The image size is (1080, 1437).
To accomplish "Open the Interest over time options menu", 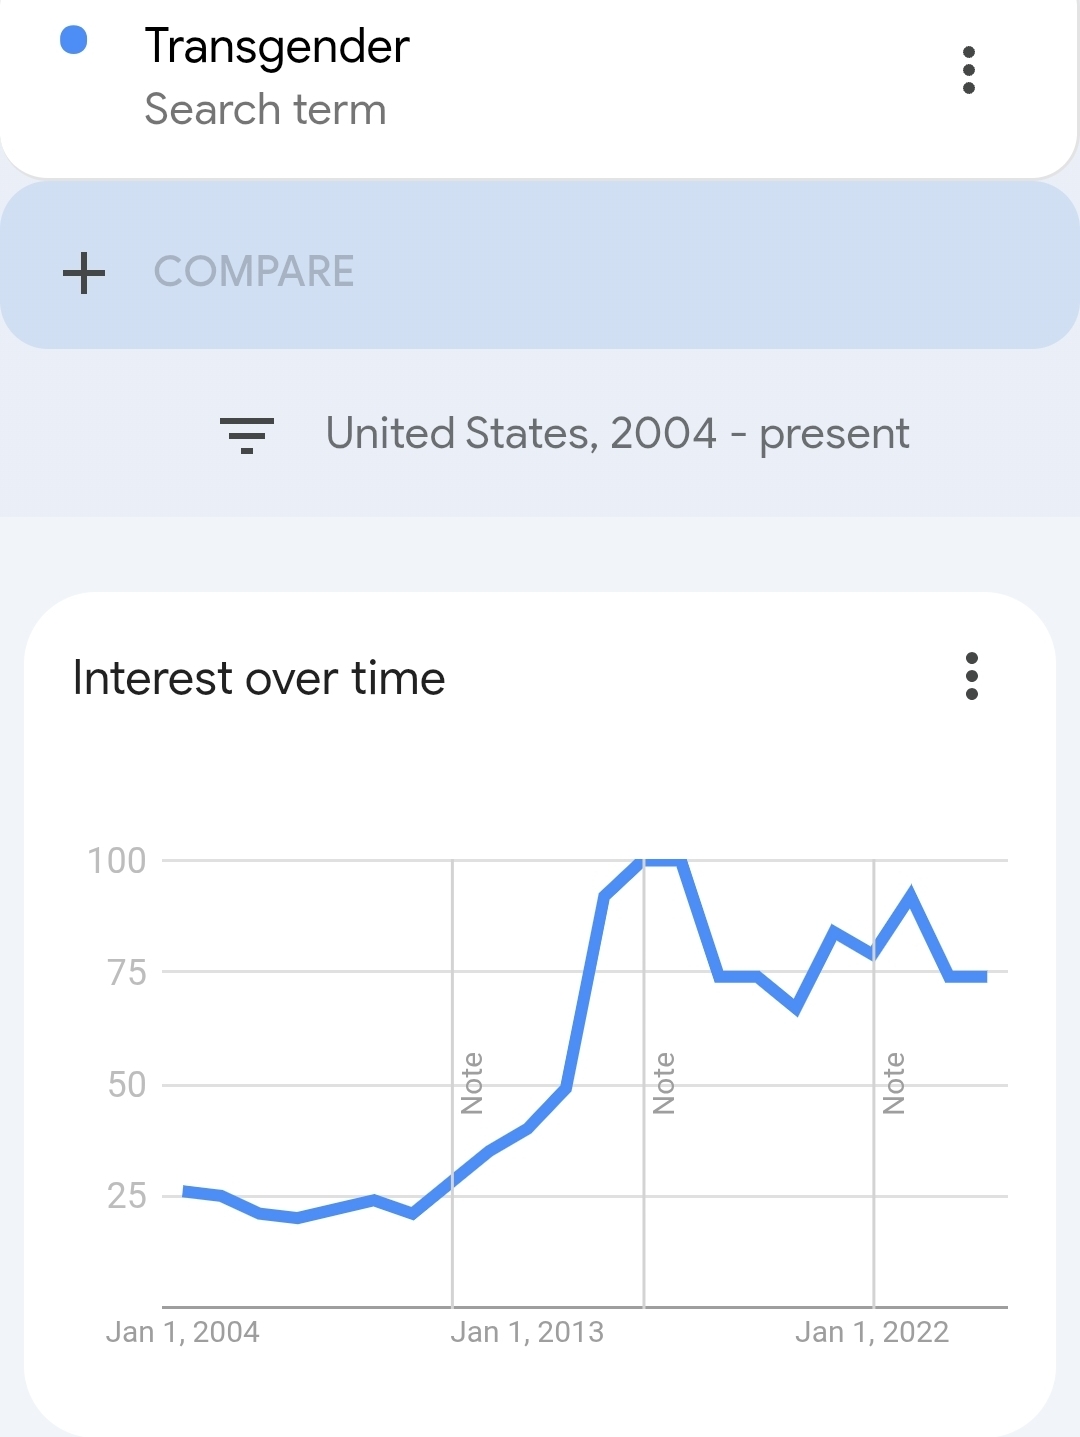I will [x=971, y=677].
